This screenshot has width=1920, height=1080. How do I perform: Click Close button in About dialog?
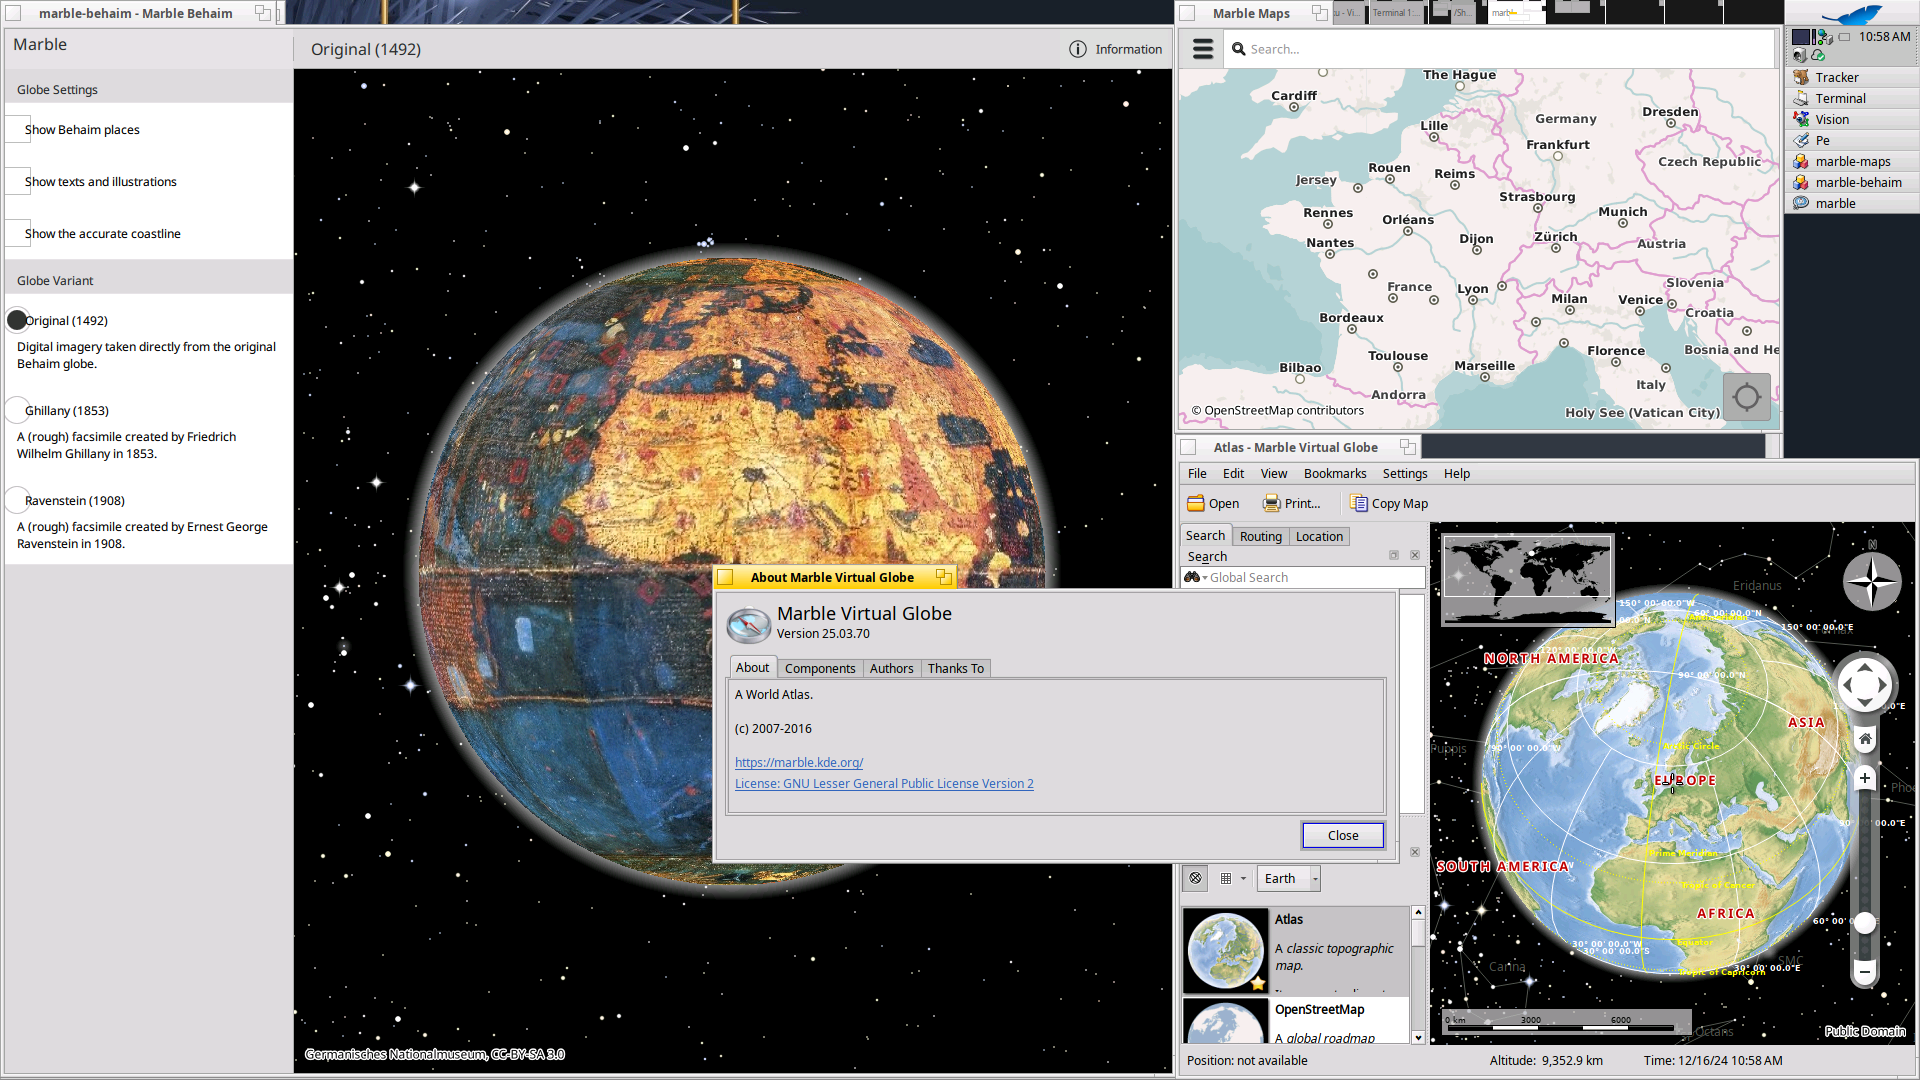click(1343, 835)
